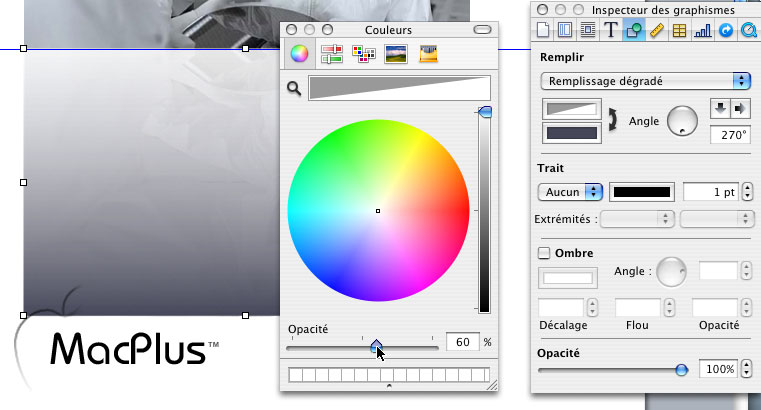Open the Metrics ruler inspector tab
Image resolution: width=761 pixels, height=410 pixels.
656,31
